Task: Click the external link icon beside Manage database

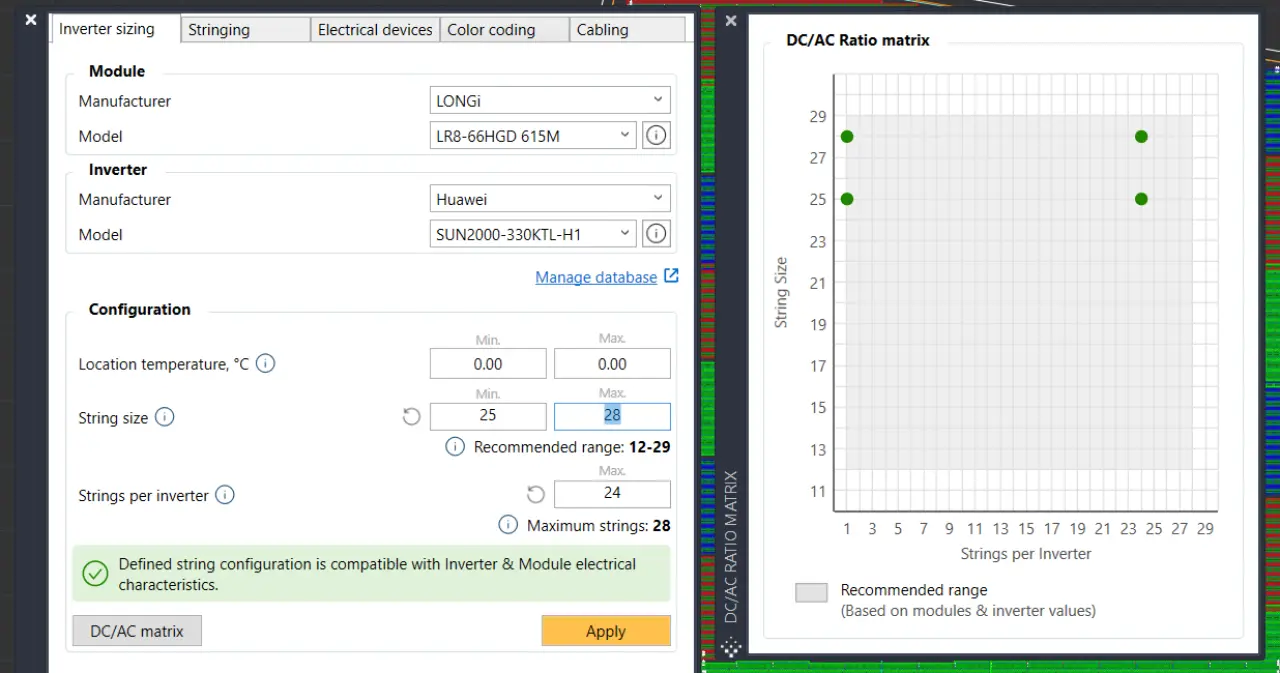Action: pyautogui.click(x=671, y=276)
